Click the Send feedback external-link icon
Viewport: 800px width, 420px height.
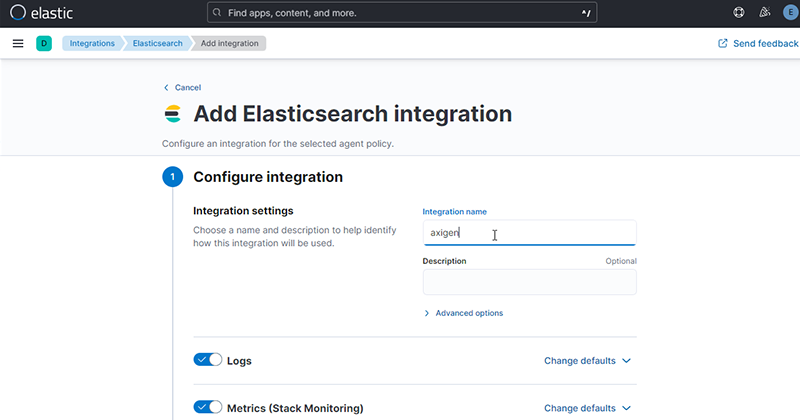coord(722,43)
